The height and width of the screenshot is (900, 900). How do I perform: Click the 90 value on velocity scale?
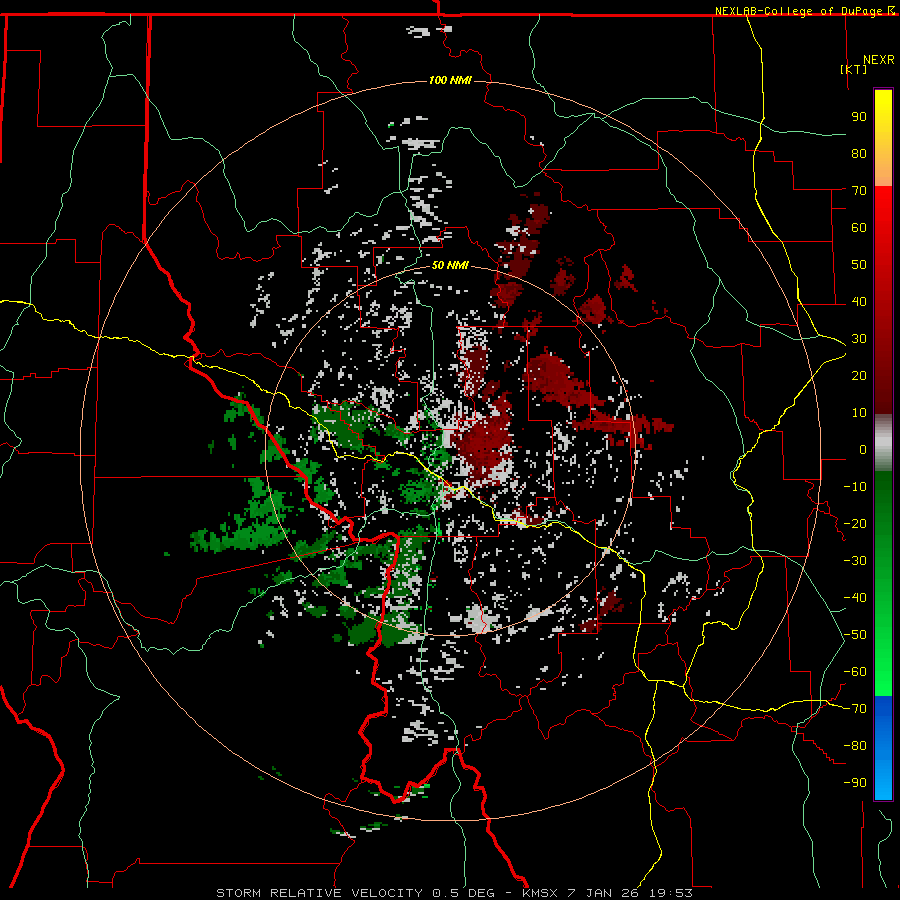pyautogui.click(x=859, y=117)
